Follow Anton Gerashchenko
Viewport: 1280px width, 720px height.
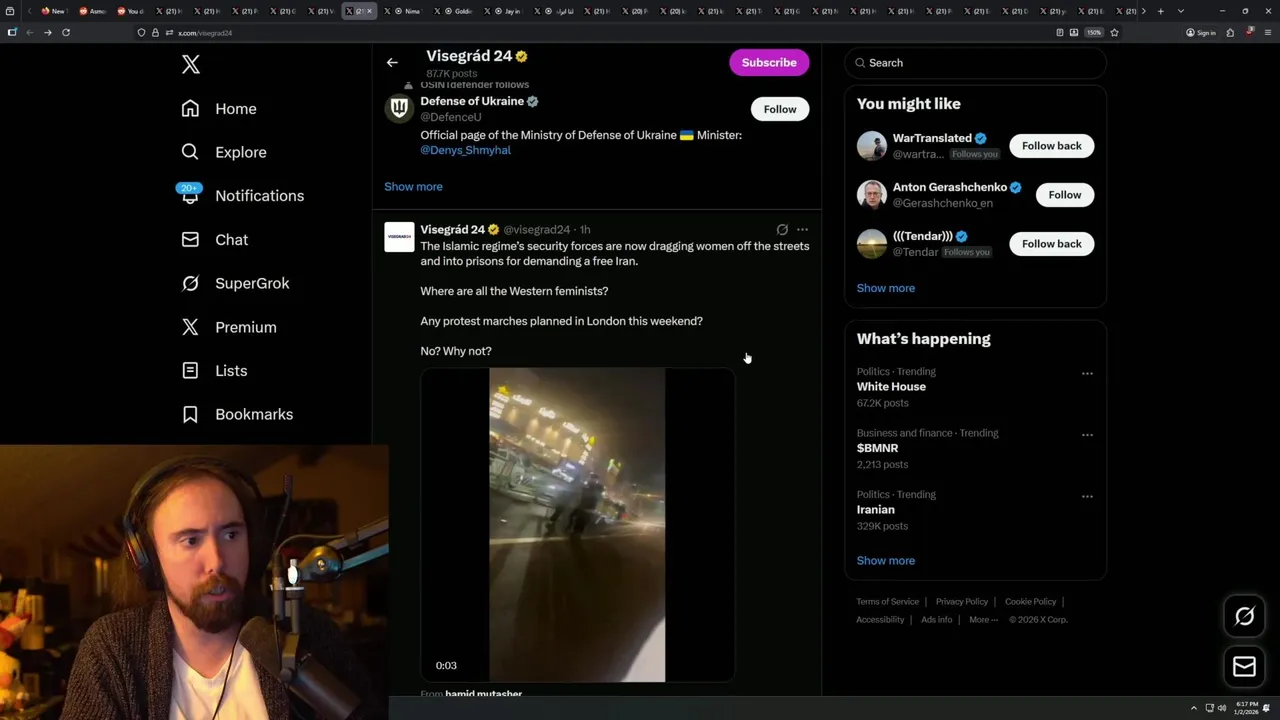click(x=1065, y=195)
